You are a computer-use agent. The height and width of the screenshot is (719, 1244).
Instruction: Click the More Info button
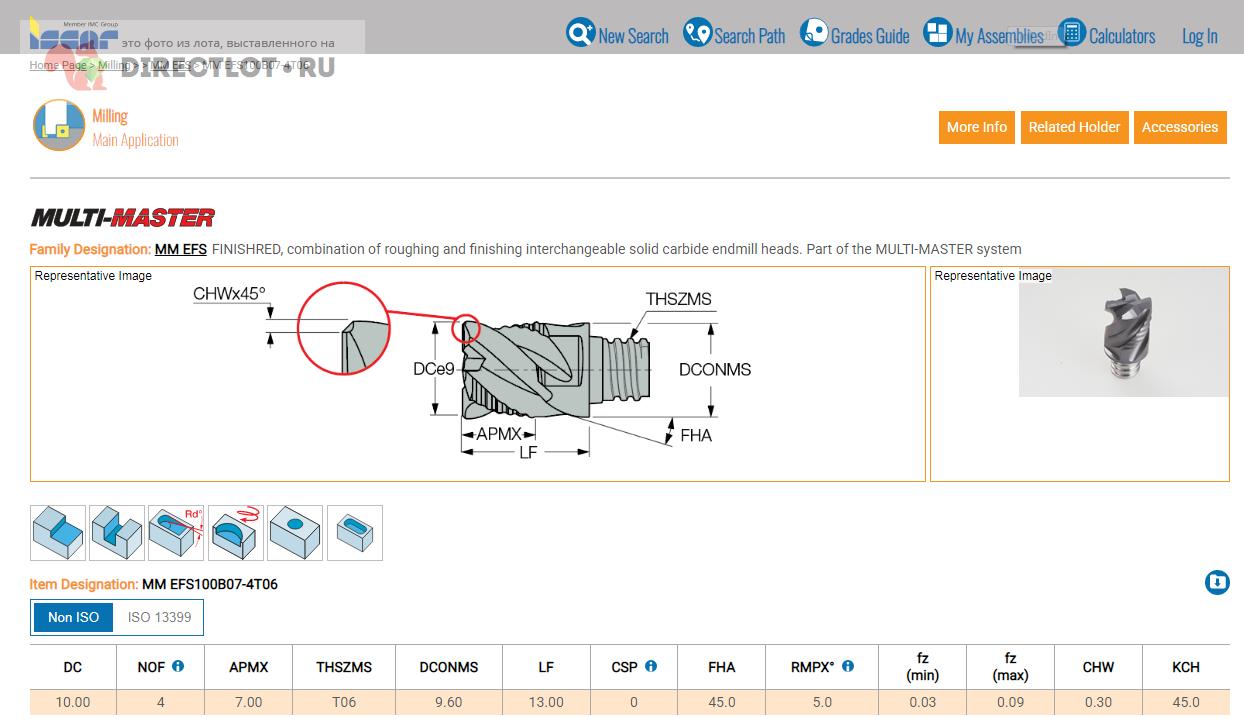coord(976,127)
